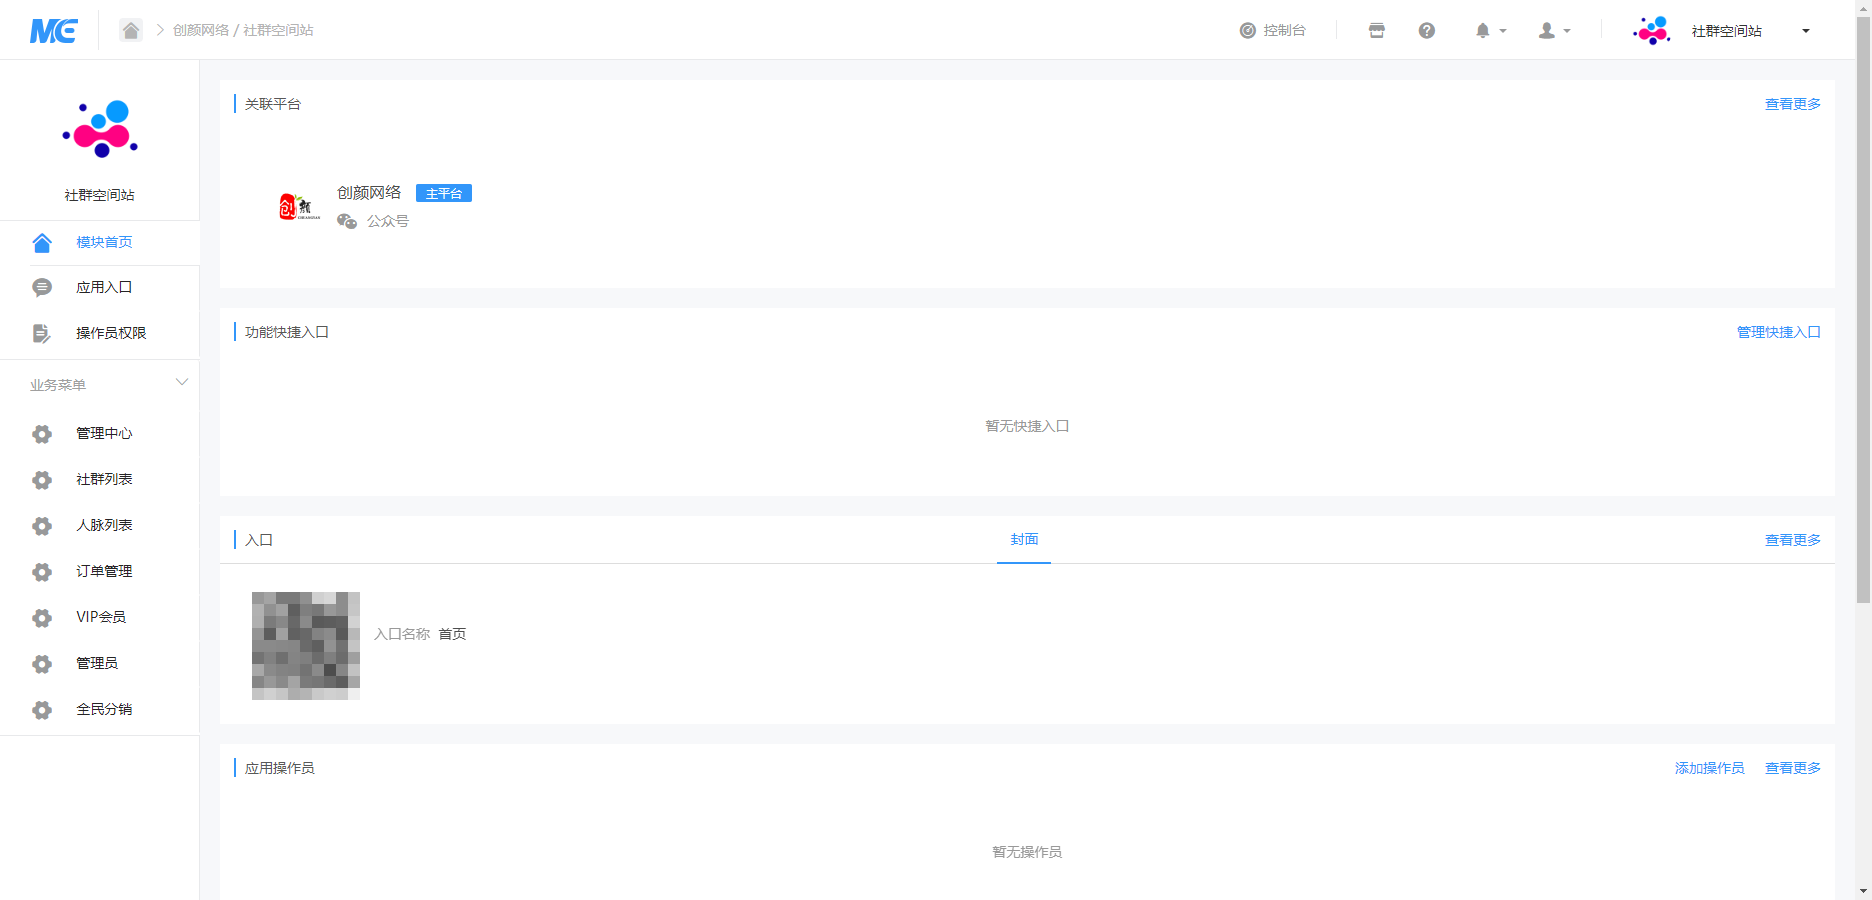1872x900 pixels.
Task: Expand the 社群空间站 module switcher dropdown
Action: point(1805,31)
